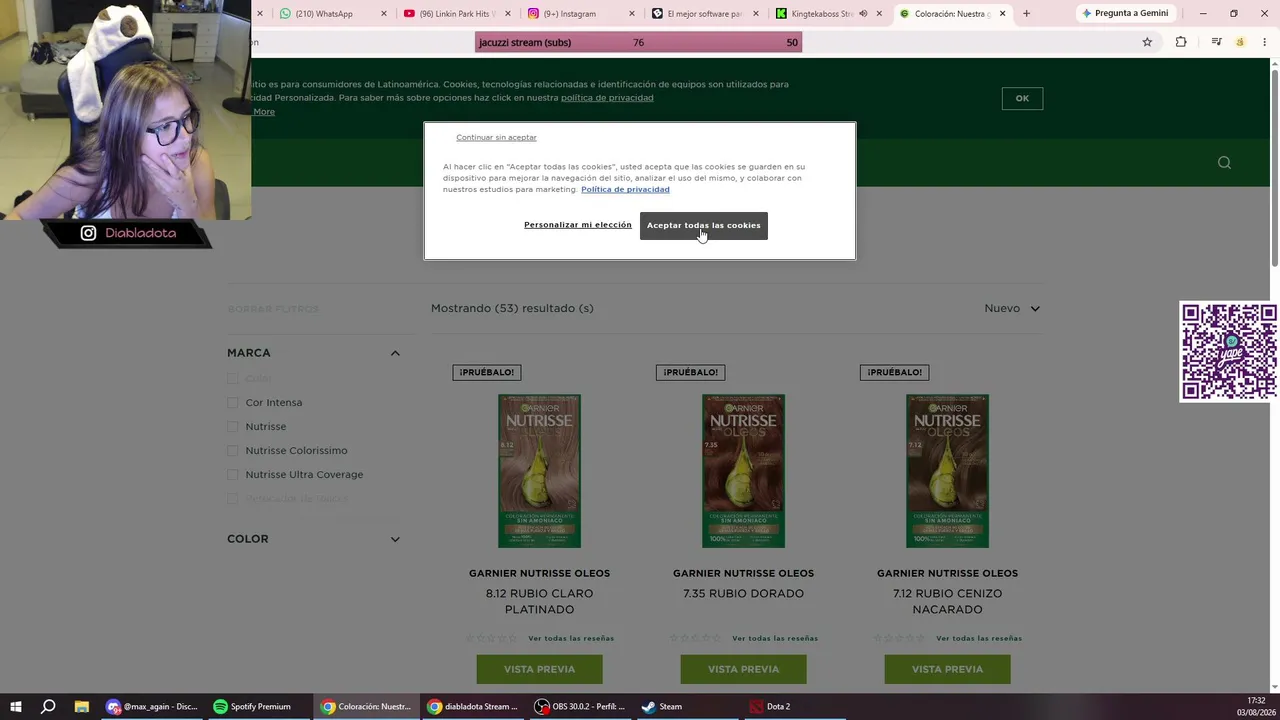See all reviews for 7.12 Rubio Cenizo Nacarado
The height and width of the screenshot is (720, 1280).
979,638
